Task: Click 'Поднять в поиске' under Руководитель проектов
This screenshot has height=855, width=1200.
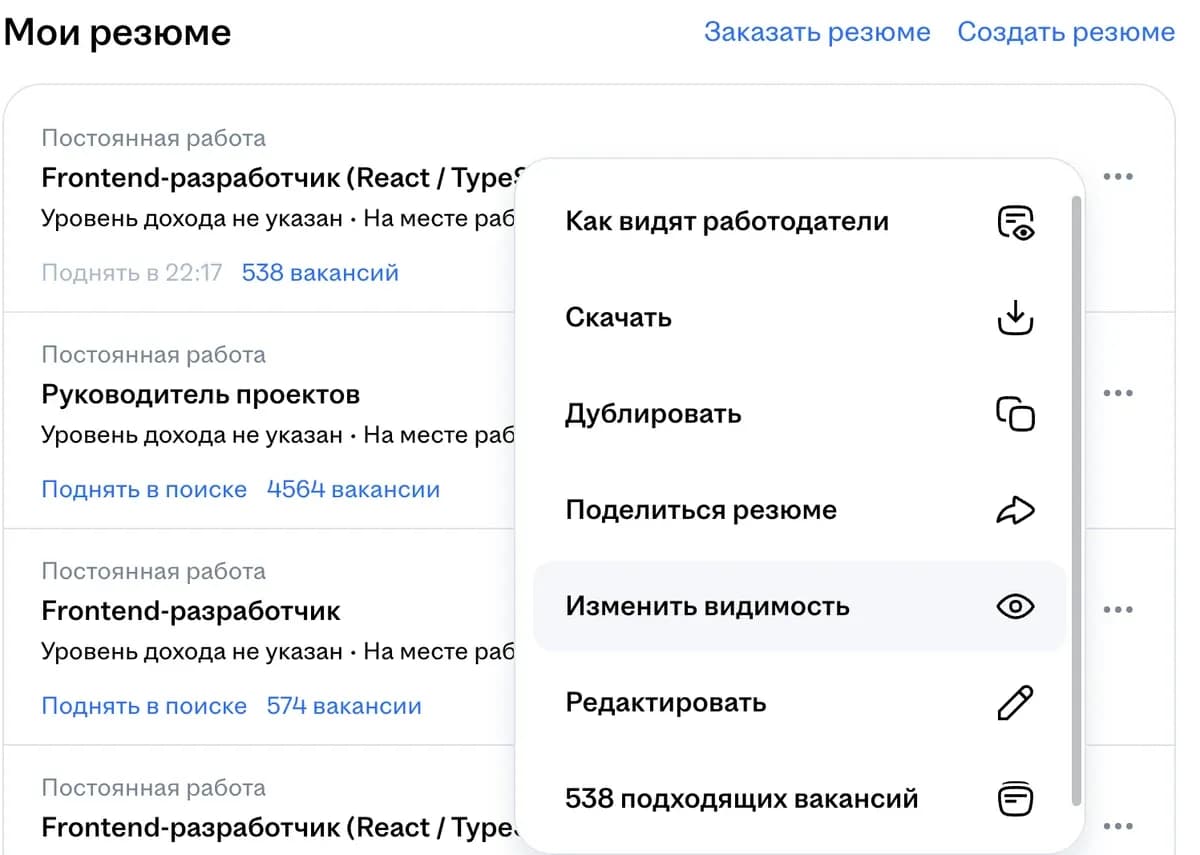Action: click(x=144, y=489)
